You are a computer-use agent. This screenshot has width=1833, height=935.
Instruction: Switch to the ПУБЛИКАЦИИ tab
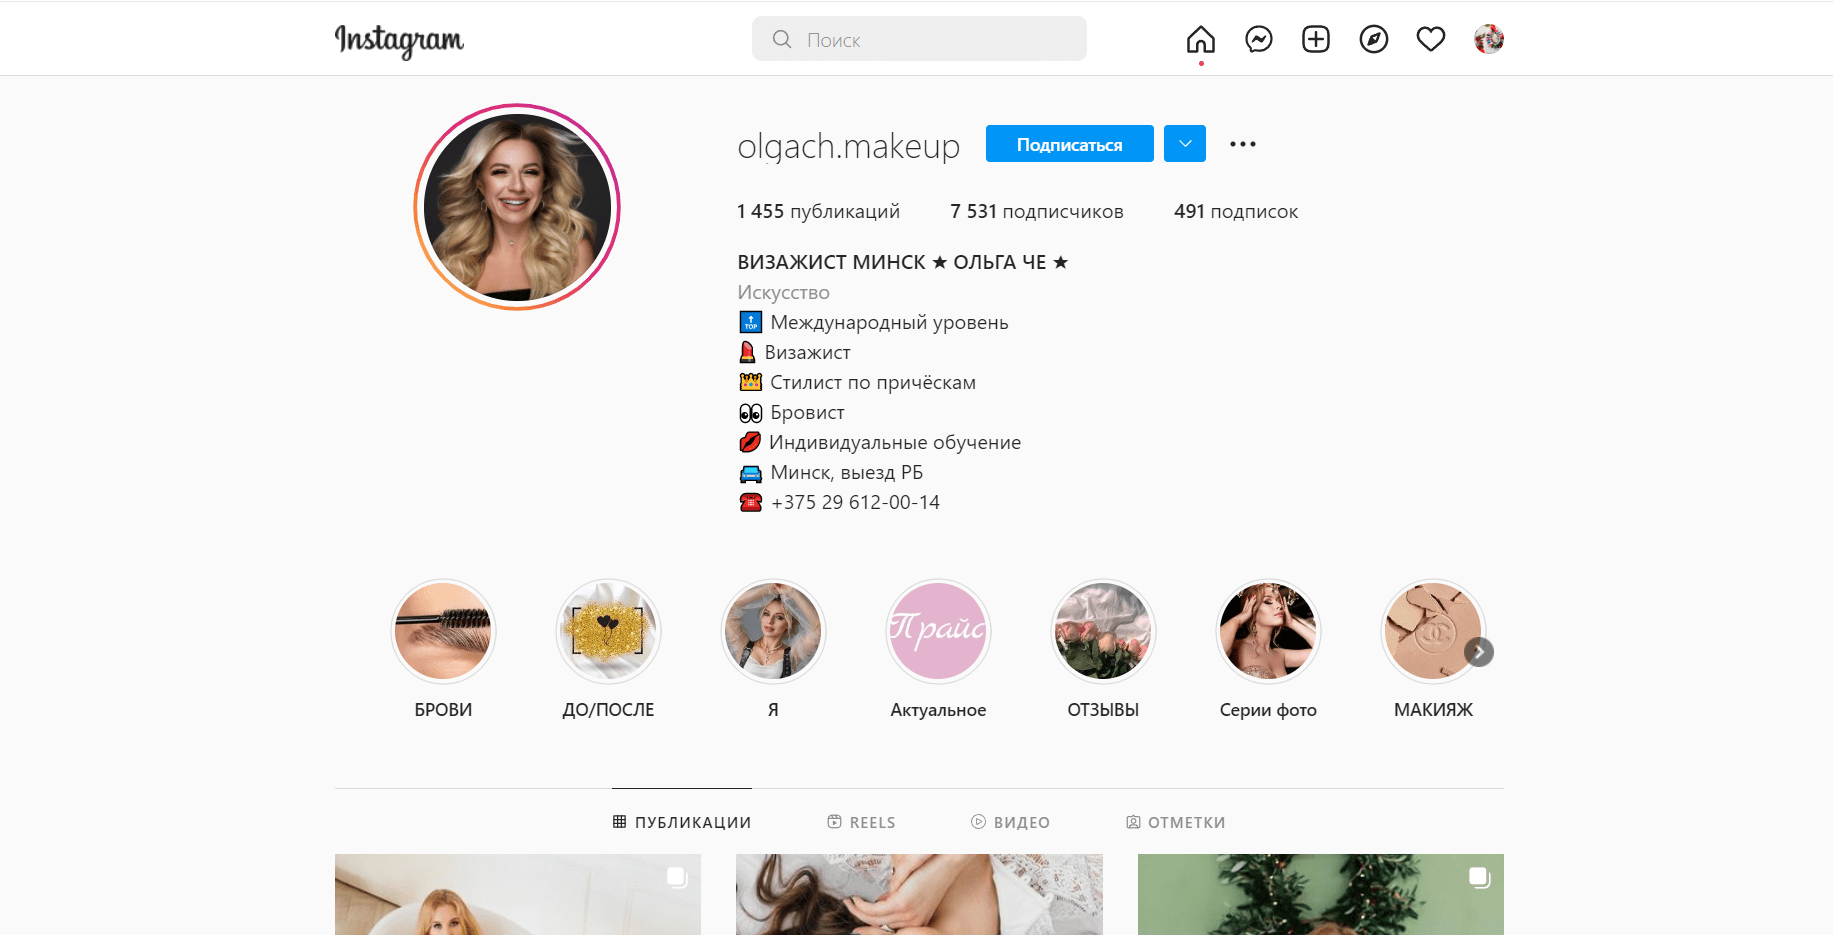682,822
